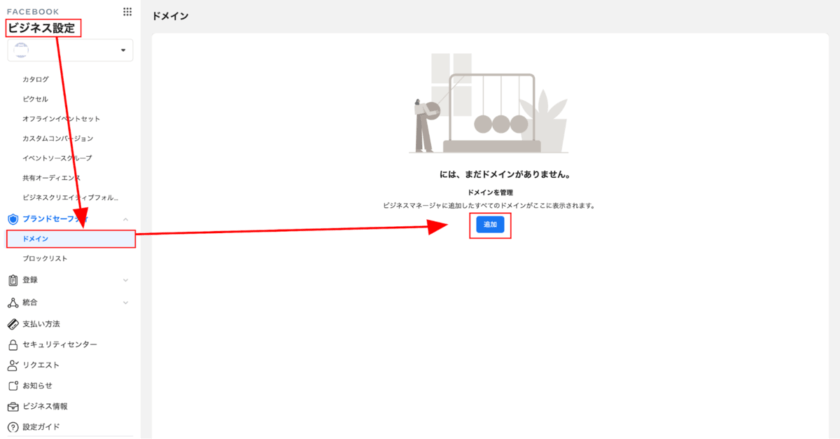Click the 登録 clipboard icon
This screenshot has width=840, height=439.
click(x=13, y=280)
